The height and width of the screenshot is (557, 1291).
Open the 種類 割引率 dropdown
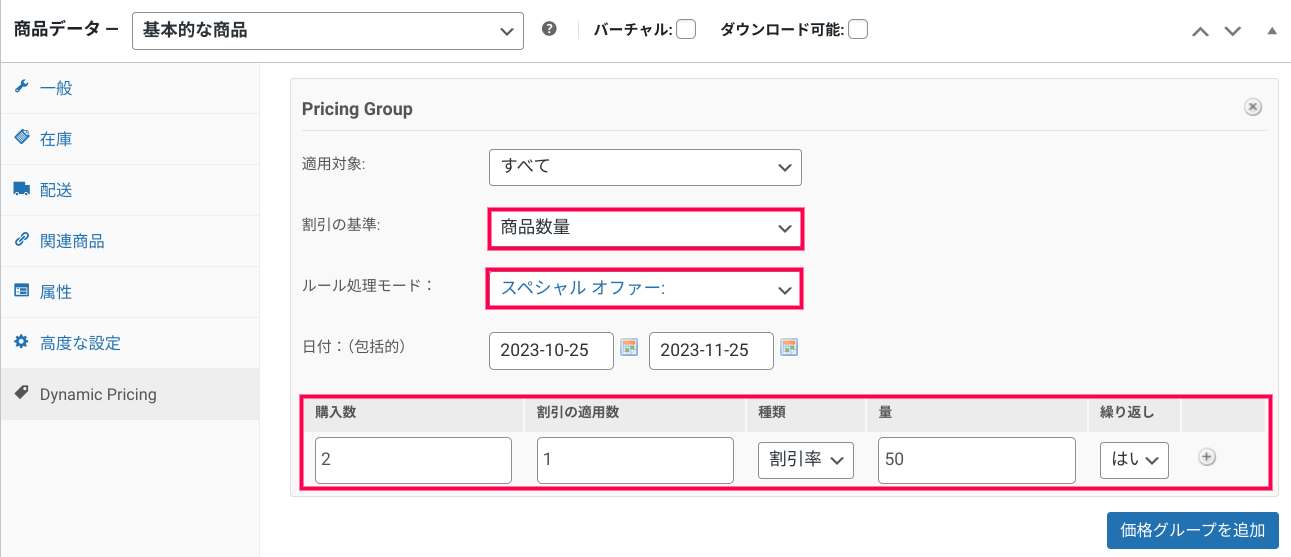click(x=806, y=459)
